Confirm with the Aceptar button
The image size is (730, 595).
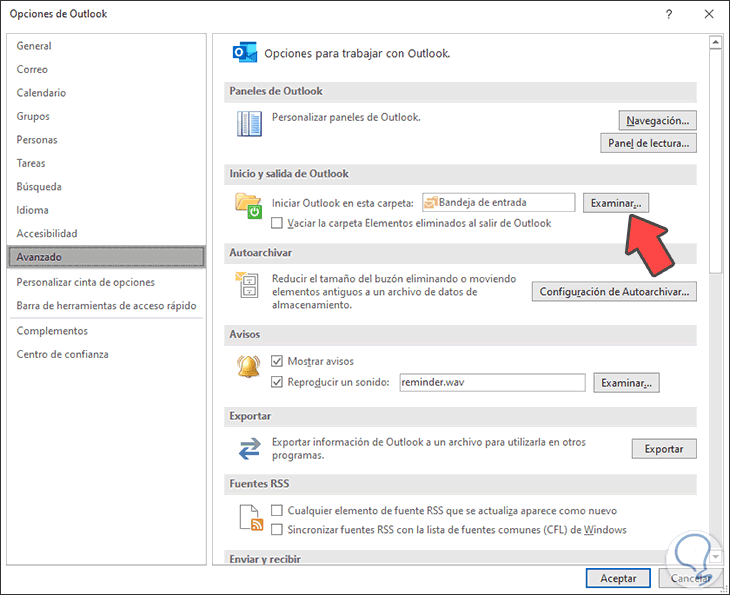[x=618, y=578]
